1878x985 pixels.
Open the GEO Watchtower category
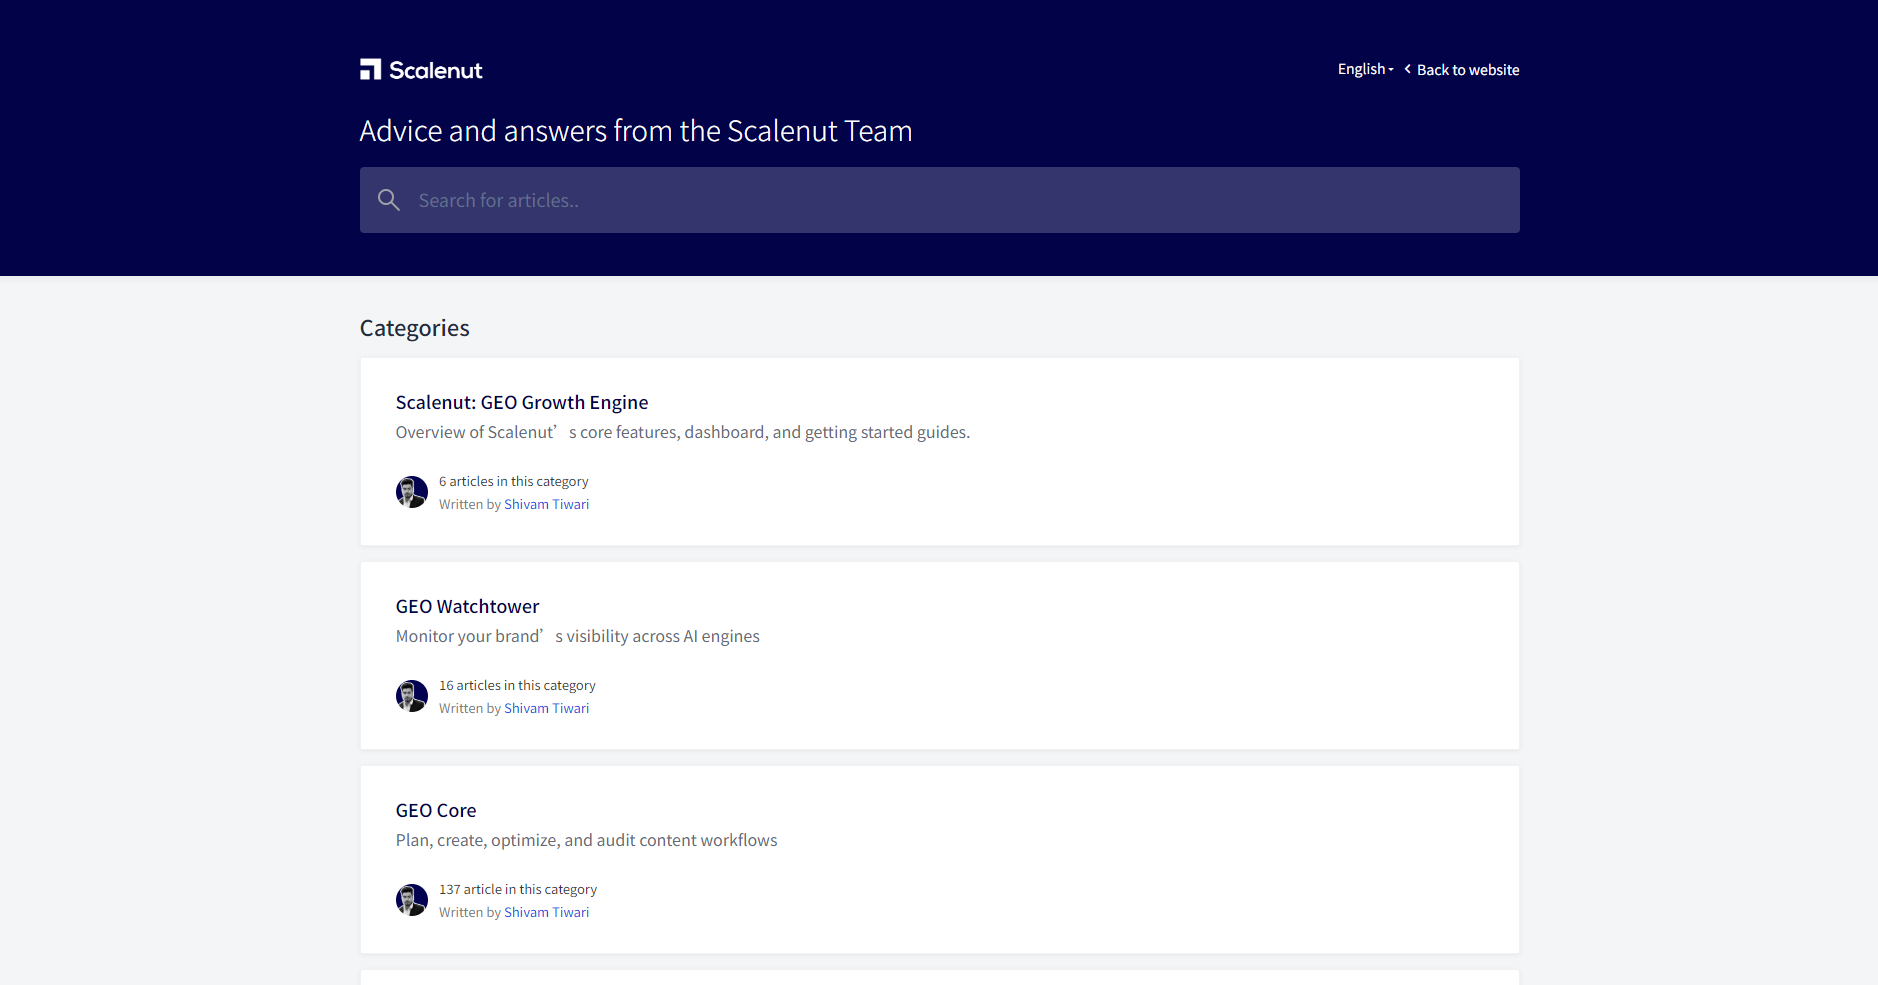467,606
